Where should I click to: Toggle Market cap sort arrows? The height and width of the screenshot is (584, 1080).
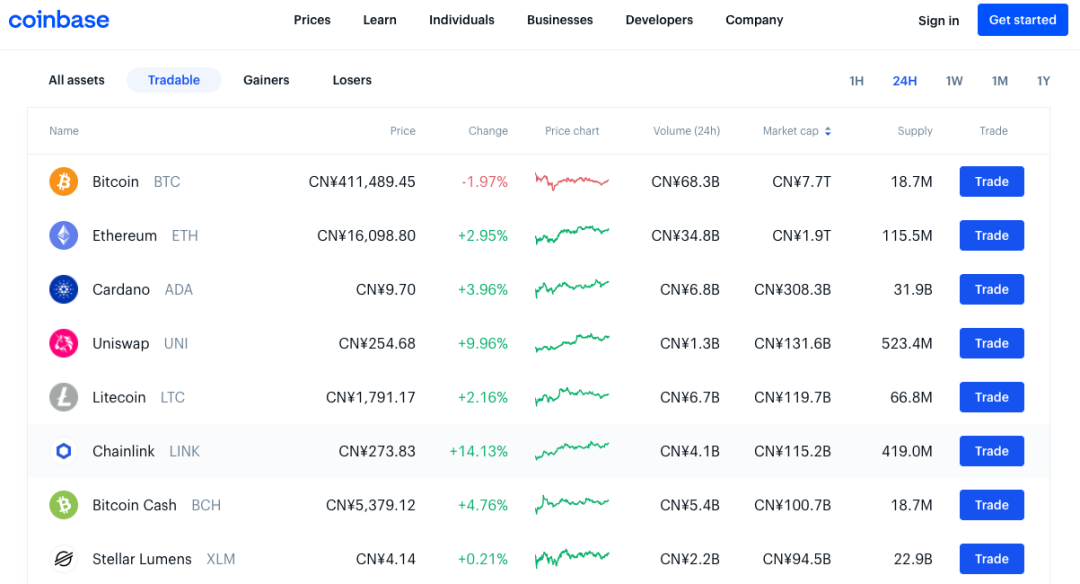click(x=828, y=131)
